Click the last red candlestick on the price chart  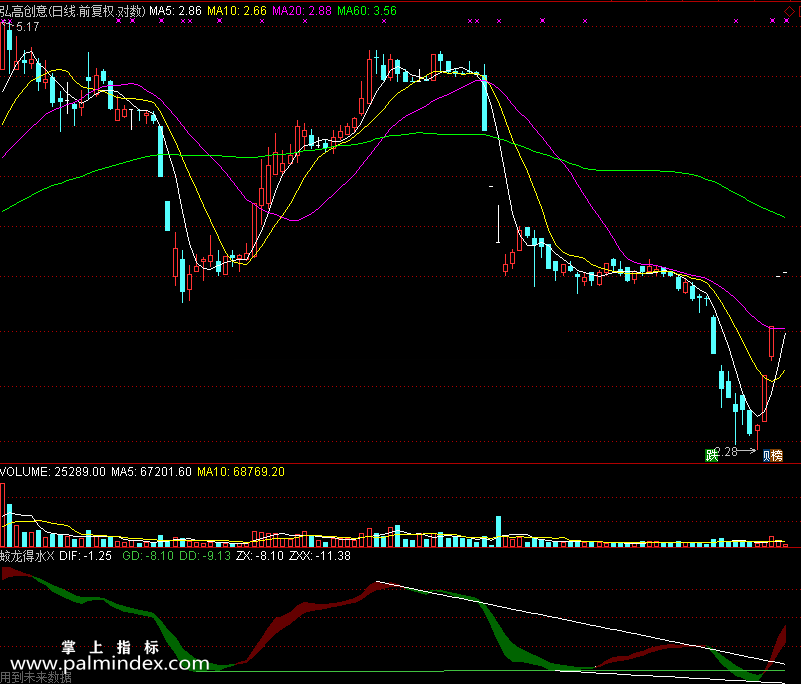771,342
